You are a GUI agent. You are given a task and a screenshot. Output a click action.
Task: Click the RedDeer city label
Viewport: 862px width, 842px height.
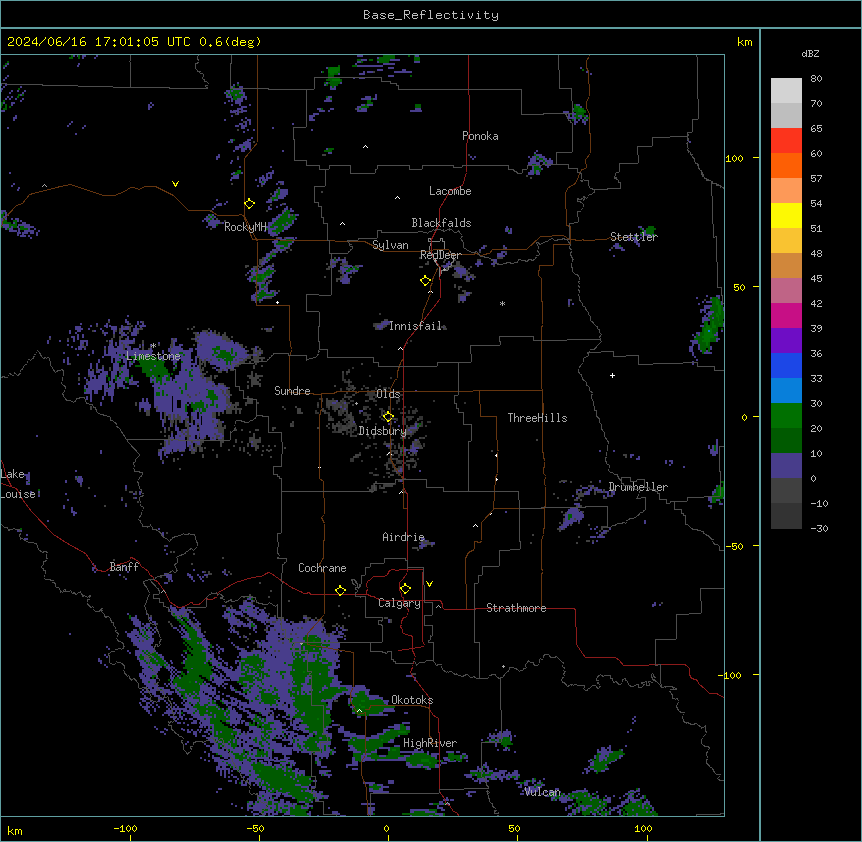440,255
